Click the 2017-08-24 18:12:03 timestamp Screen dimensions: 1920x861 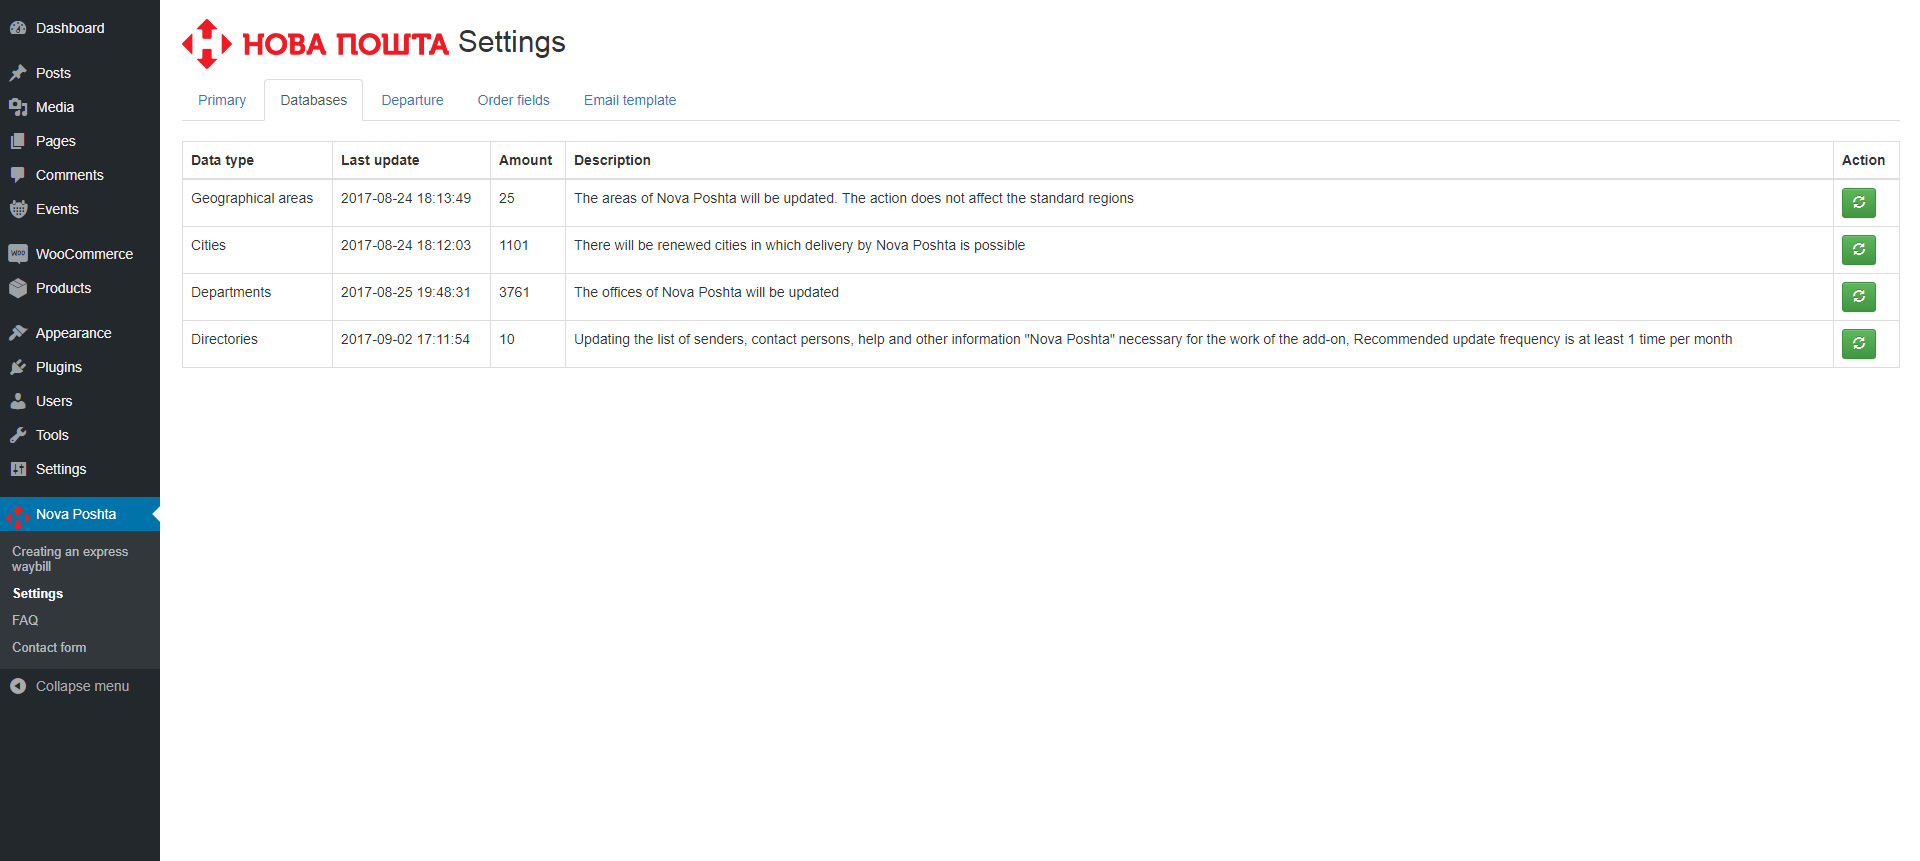pos(406,245)
